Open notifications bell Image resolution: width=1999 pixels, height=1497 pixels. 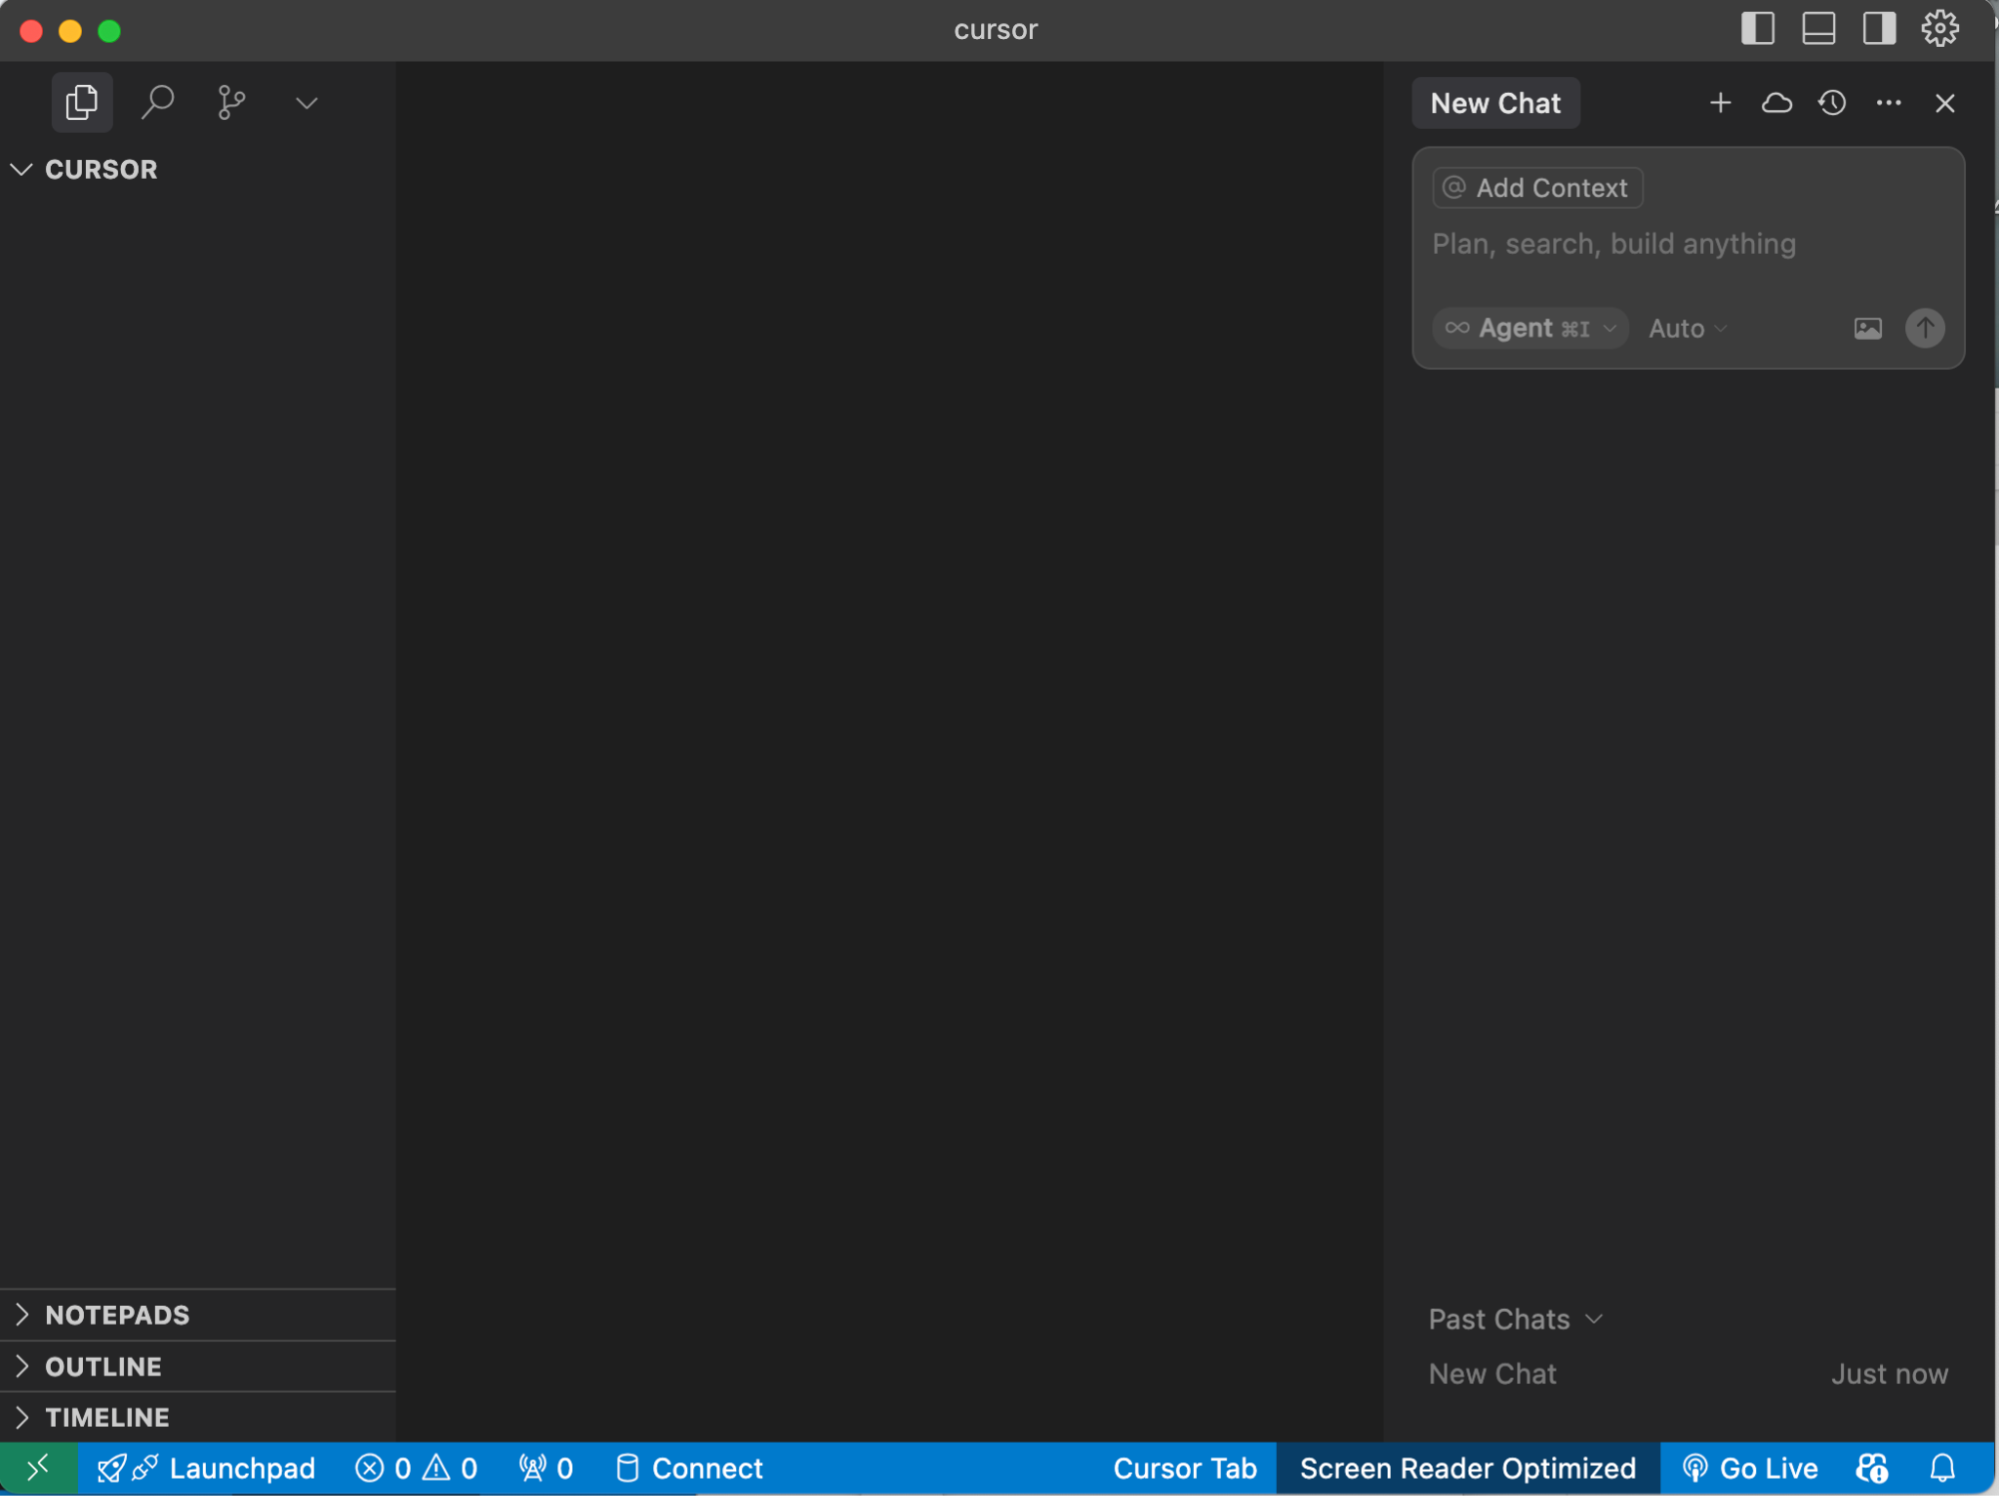pos(1942,1468)
